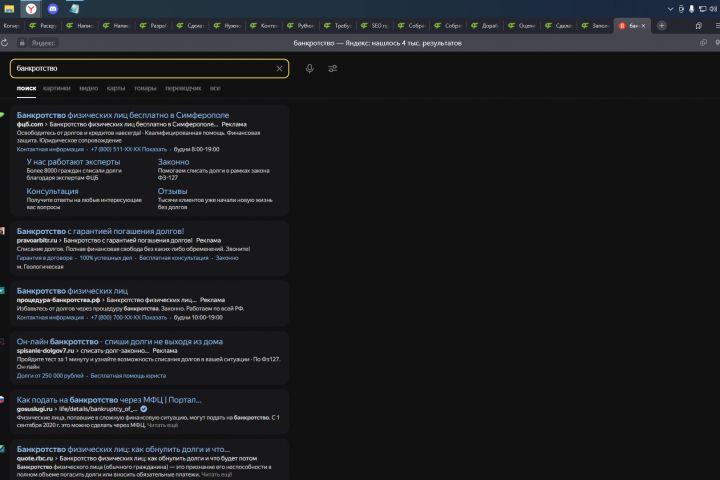
Task: Click the microphone icon in system tray
Action: coord(691,9)
